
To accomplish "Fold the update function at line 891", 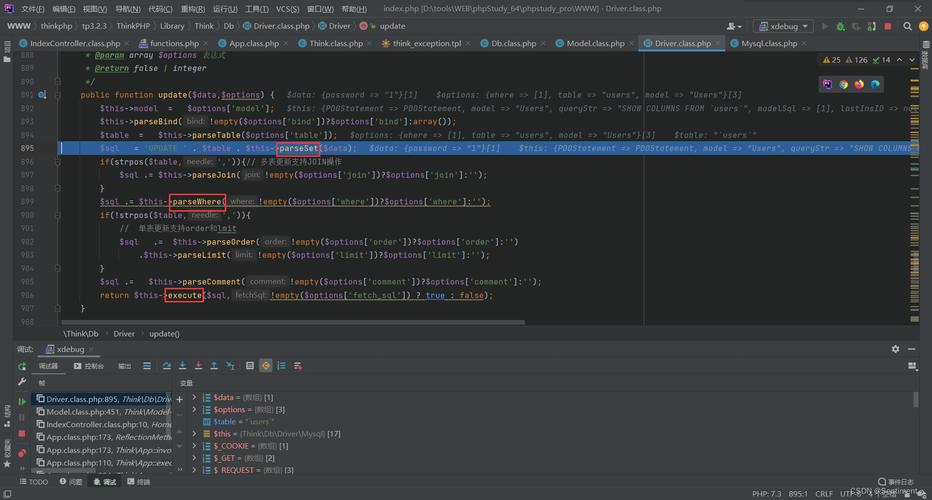I will [58, 95].
